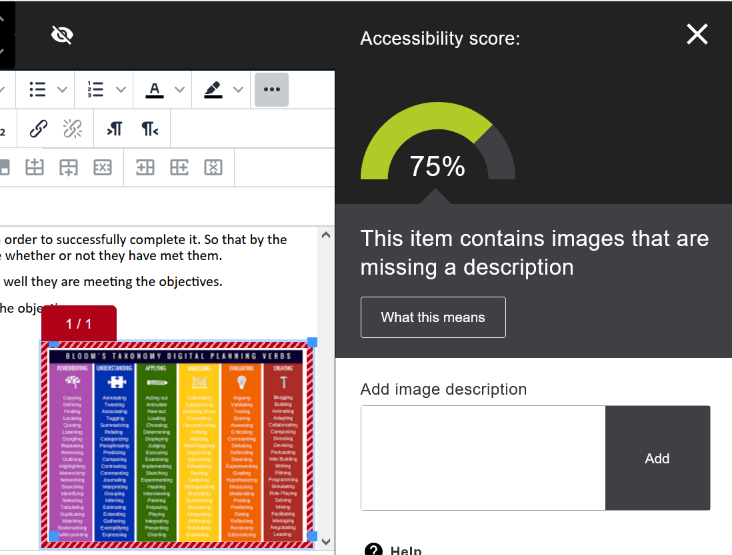Open the bullet list style dropdown
This screenshot has height=555, width=732.
(62, 89)
